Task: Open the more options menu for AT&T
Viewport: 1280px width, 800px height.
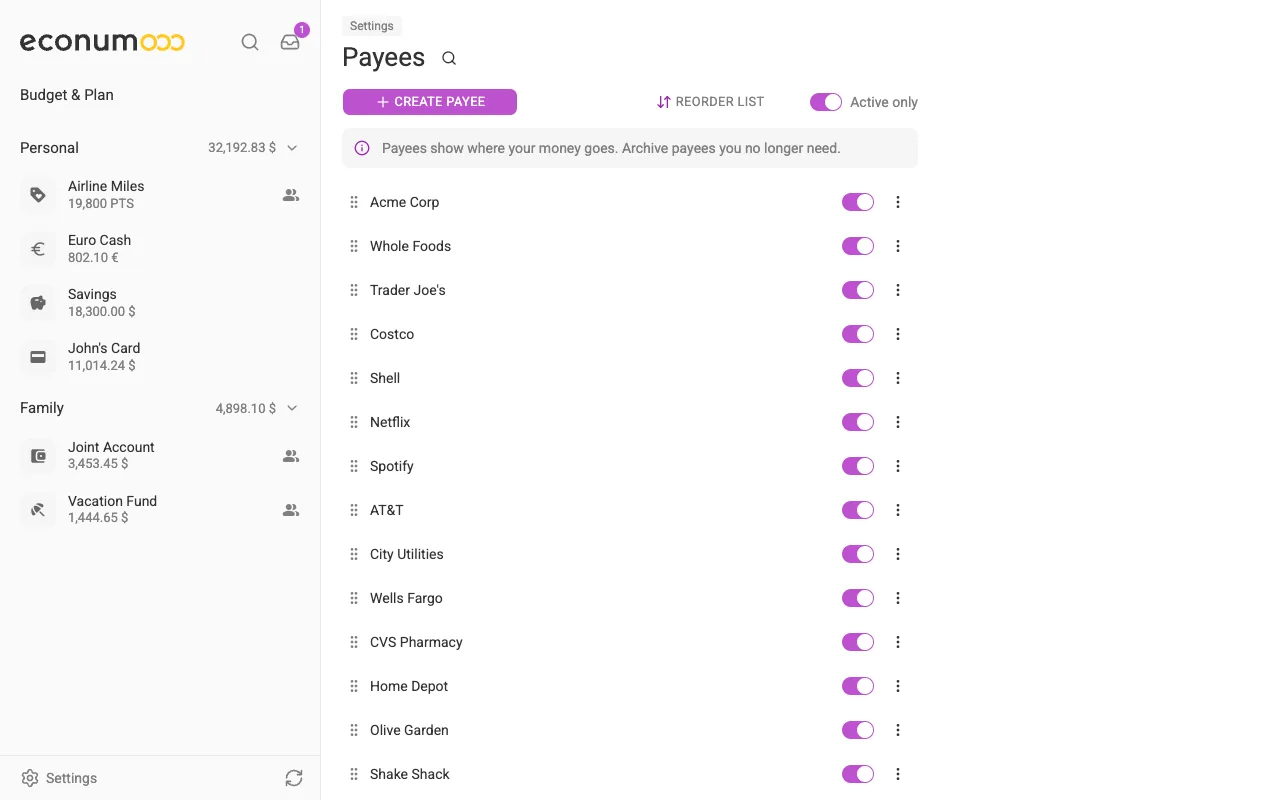Action: (x=898, y=510)
